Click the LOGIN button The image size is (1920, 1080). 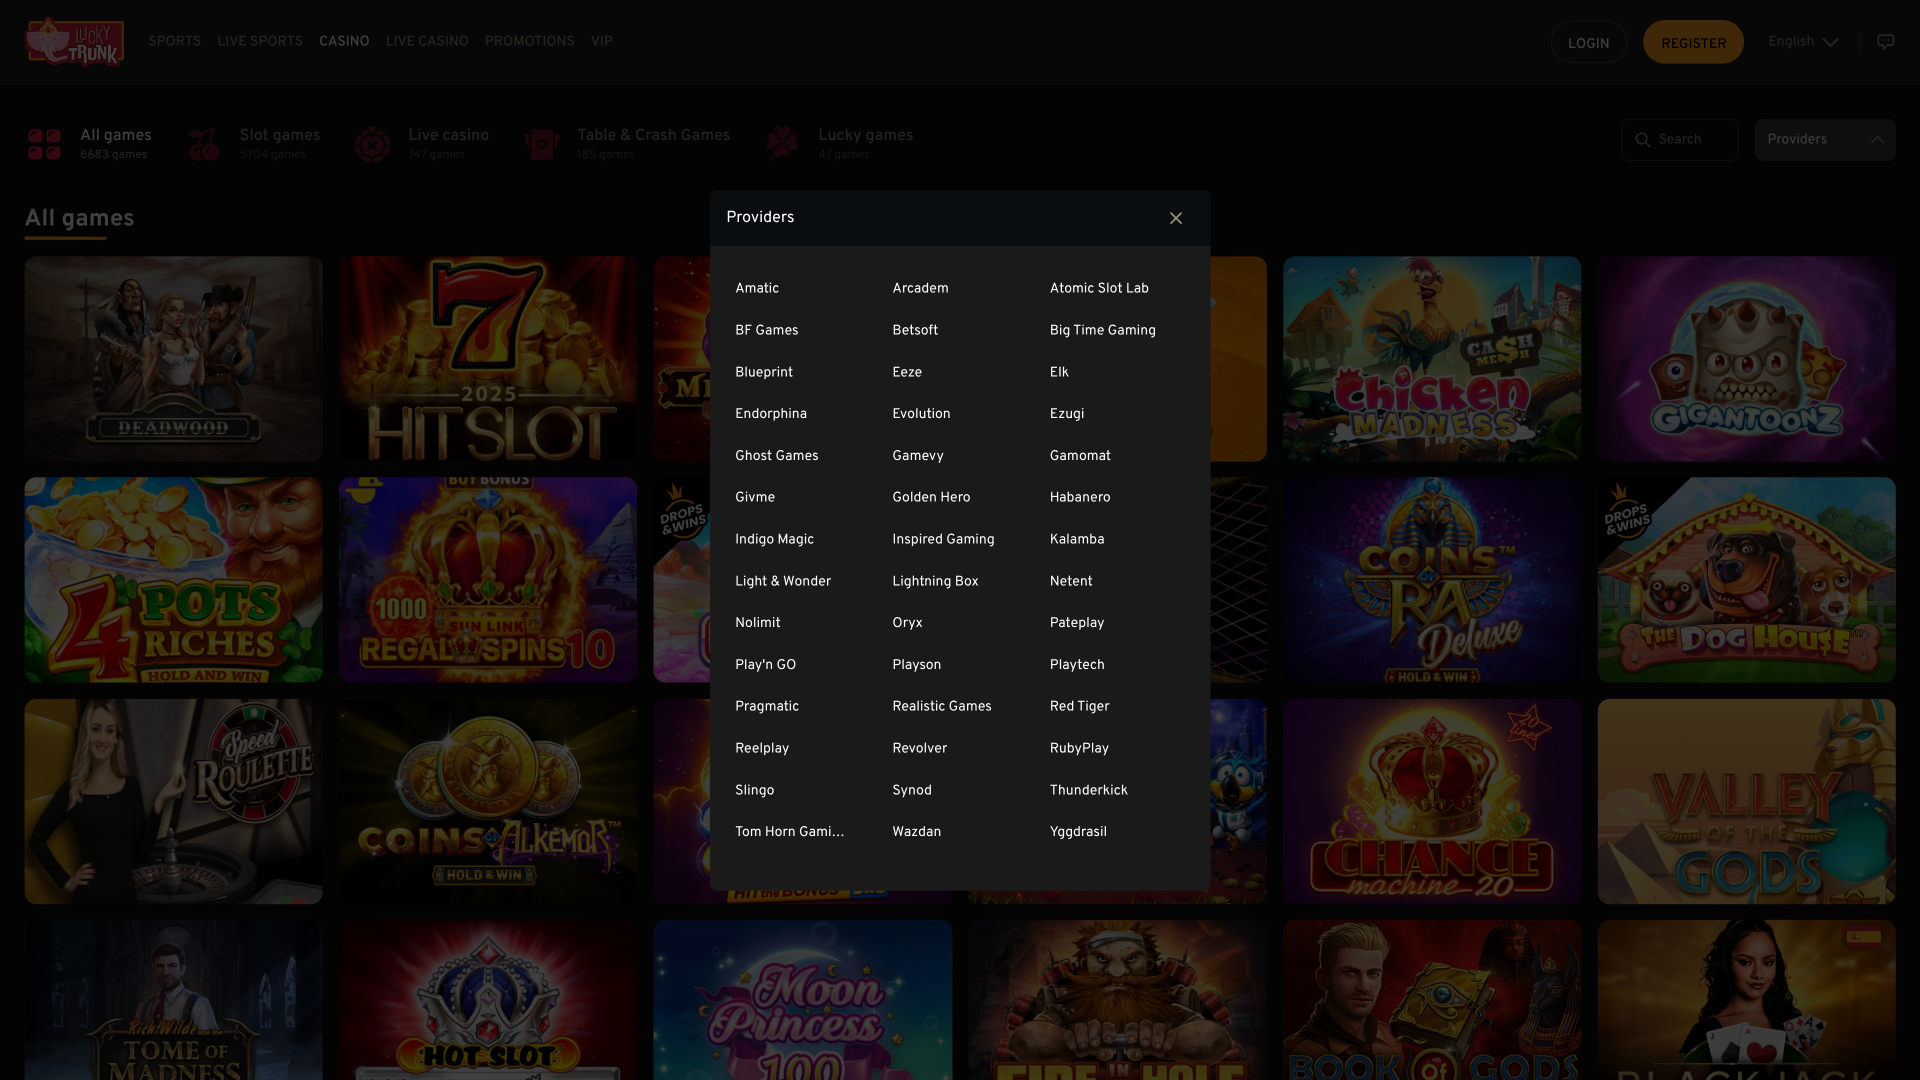(x=1588, y=42)
